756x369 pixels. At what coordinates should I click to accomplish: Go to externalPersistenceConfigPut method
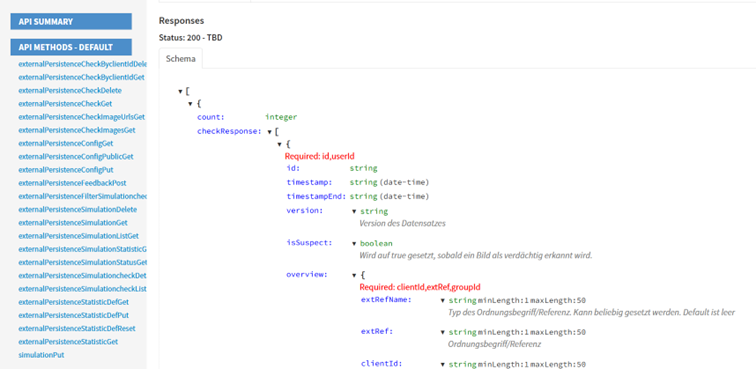(x=66, y=170)
